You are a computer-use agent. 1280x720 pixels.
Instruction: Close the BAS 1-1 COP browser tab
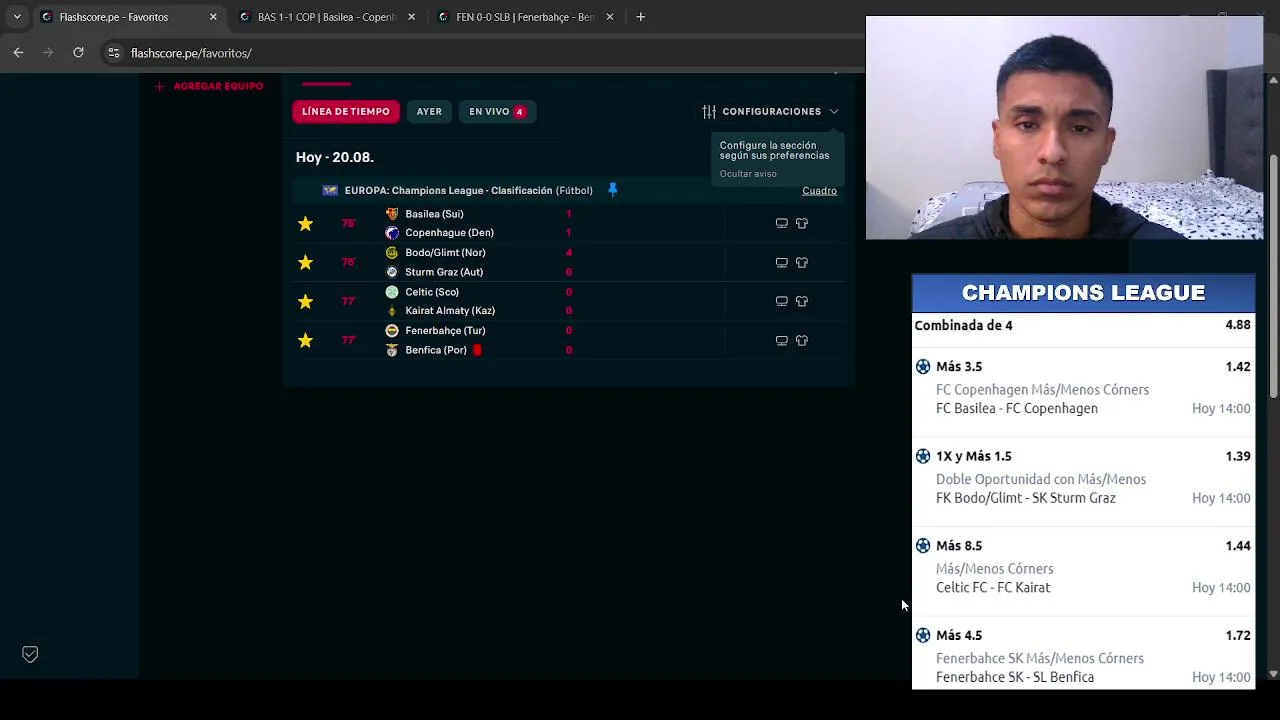[x=412, y=17]
